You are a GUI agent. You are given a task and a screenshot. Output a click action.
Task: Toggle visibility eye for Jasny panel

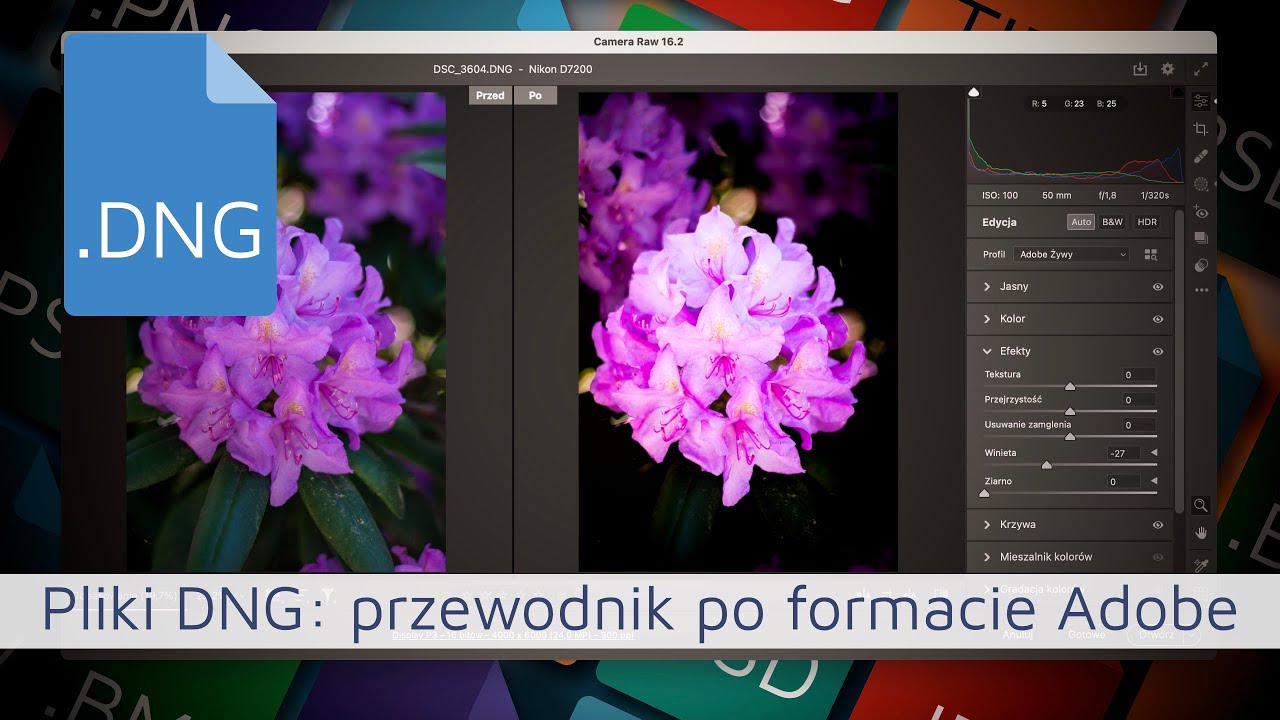coord(1158,287)
